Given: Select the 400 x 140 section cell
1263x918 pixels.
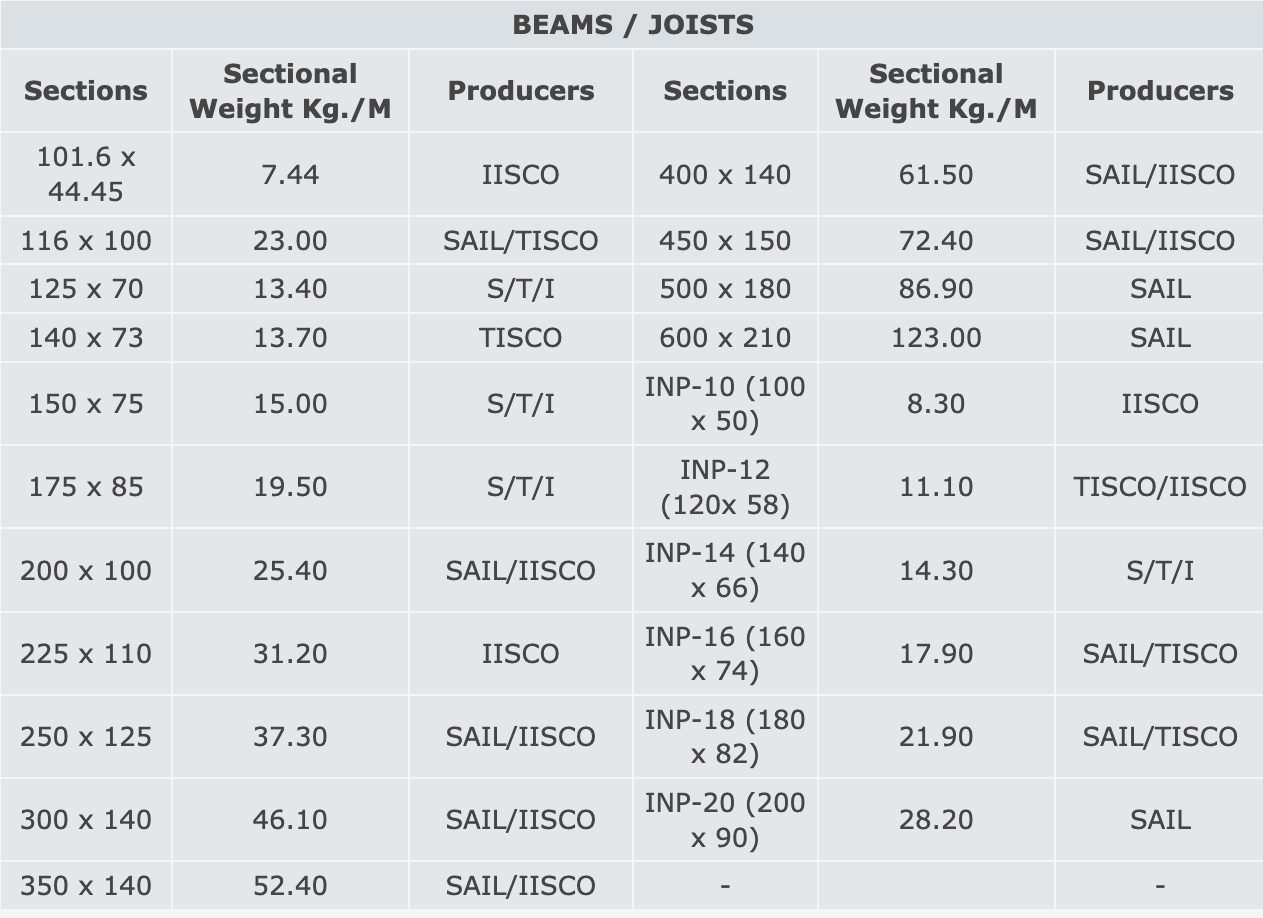Looking at the screenshot, I should tap(724, 175).
